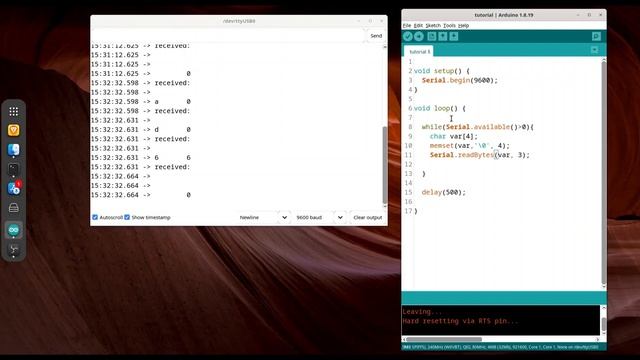640x360 pixels.
Task: Open the Help menu
Action: [x=463, y=25]
